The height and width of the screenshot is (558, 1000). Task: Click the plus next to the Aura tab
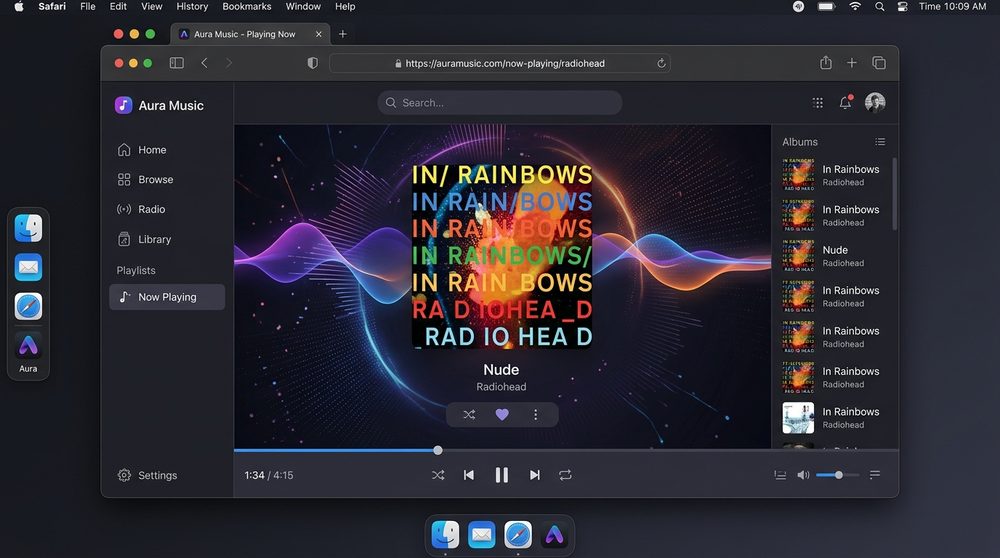pos(342,34)
